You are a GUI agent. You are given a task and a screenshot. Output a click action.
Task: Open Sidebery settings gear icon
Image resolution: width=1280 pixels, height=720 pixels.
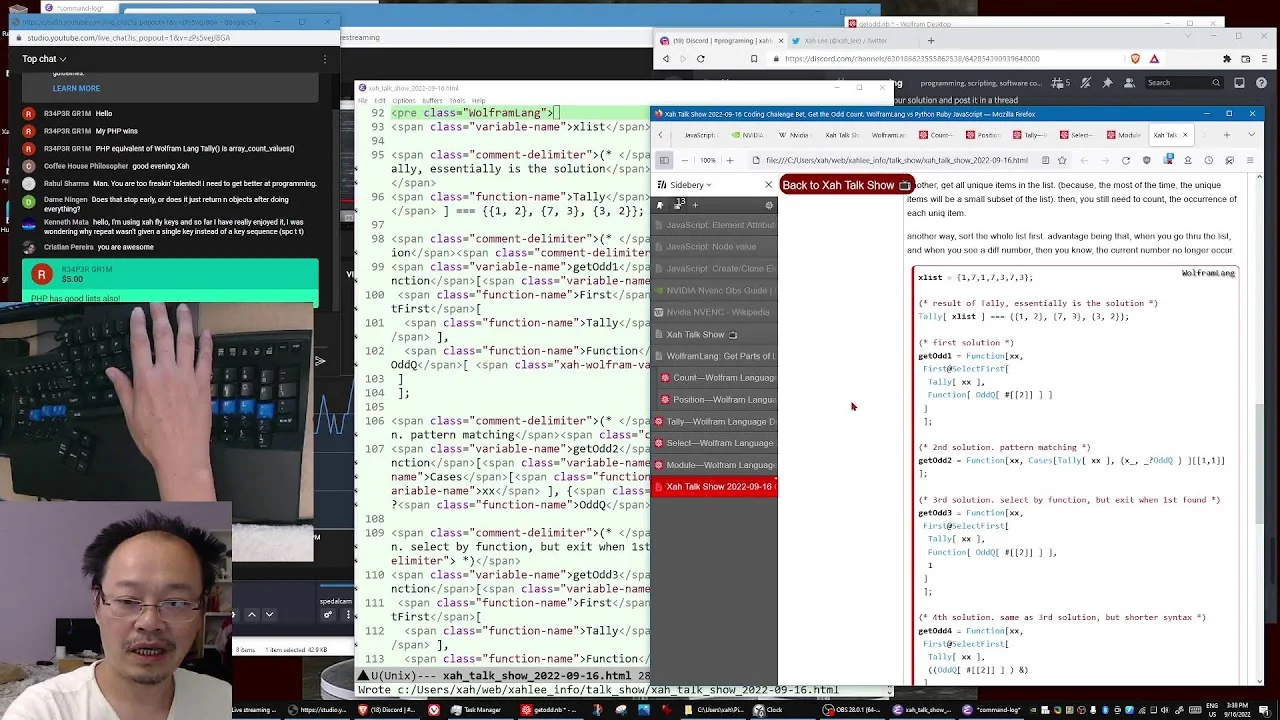pos(769,205)
